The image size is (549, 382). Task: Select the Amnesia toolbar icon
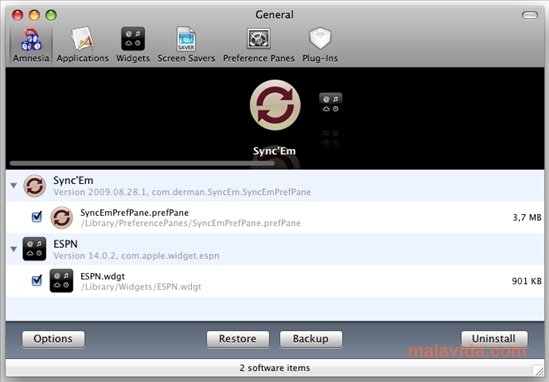click(x=31, y=45)
